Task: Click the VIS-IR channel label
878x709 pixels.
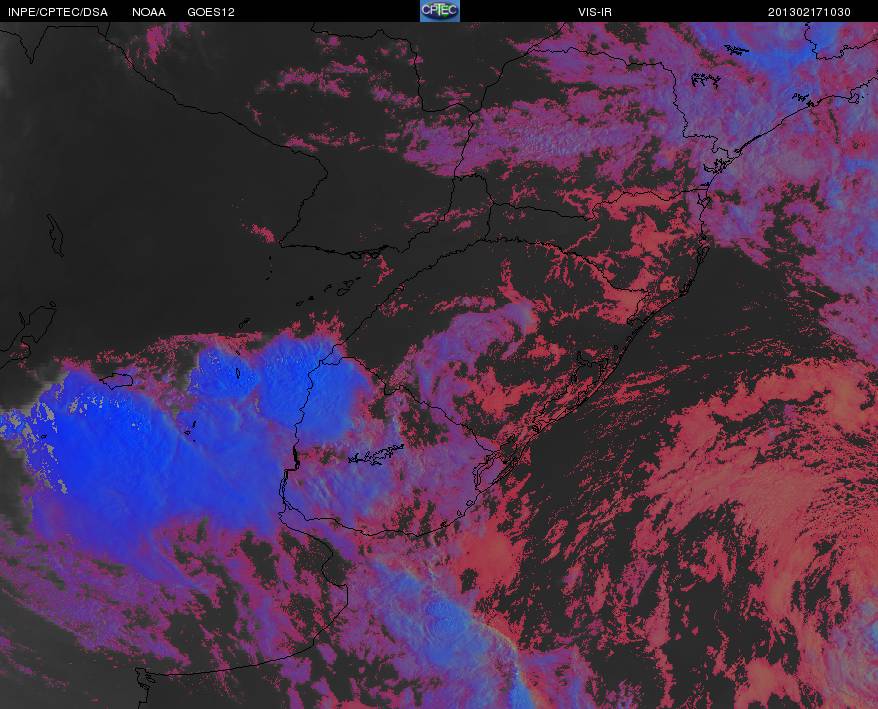Action: pyautogui.click(x=595, y=12)
